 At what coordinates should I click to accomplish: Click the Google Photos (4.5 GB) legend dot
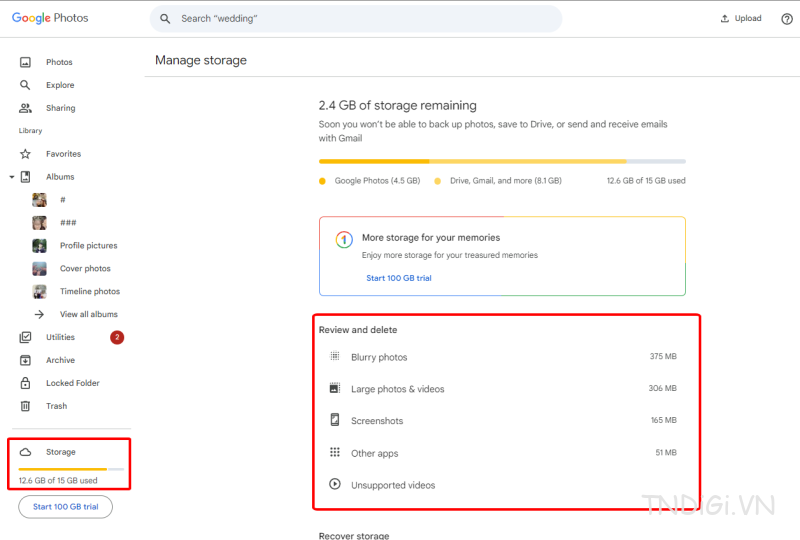pos(322,181)
